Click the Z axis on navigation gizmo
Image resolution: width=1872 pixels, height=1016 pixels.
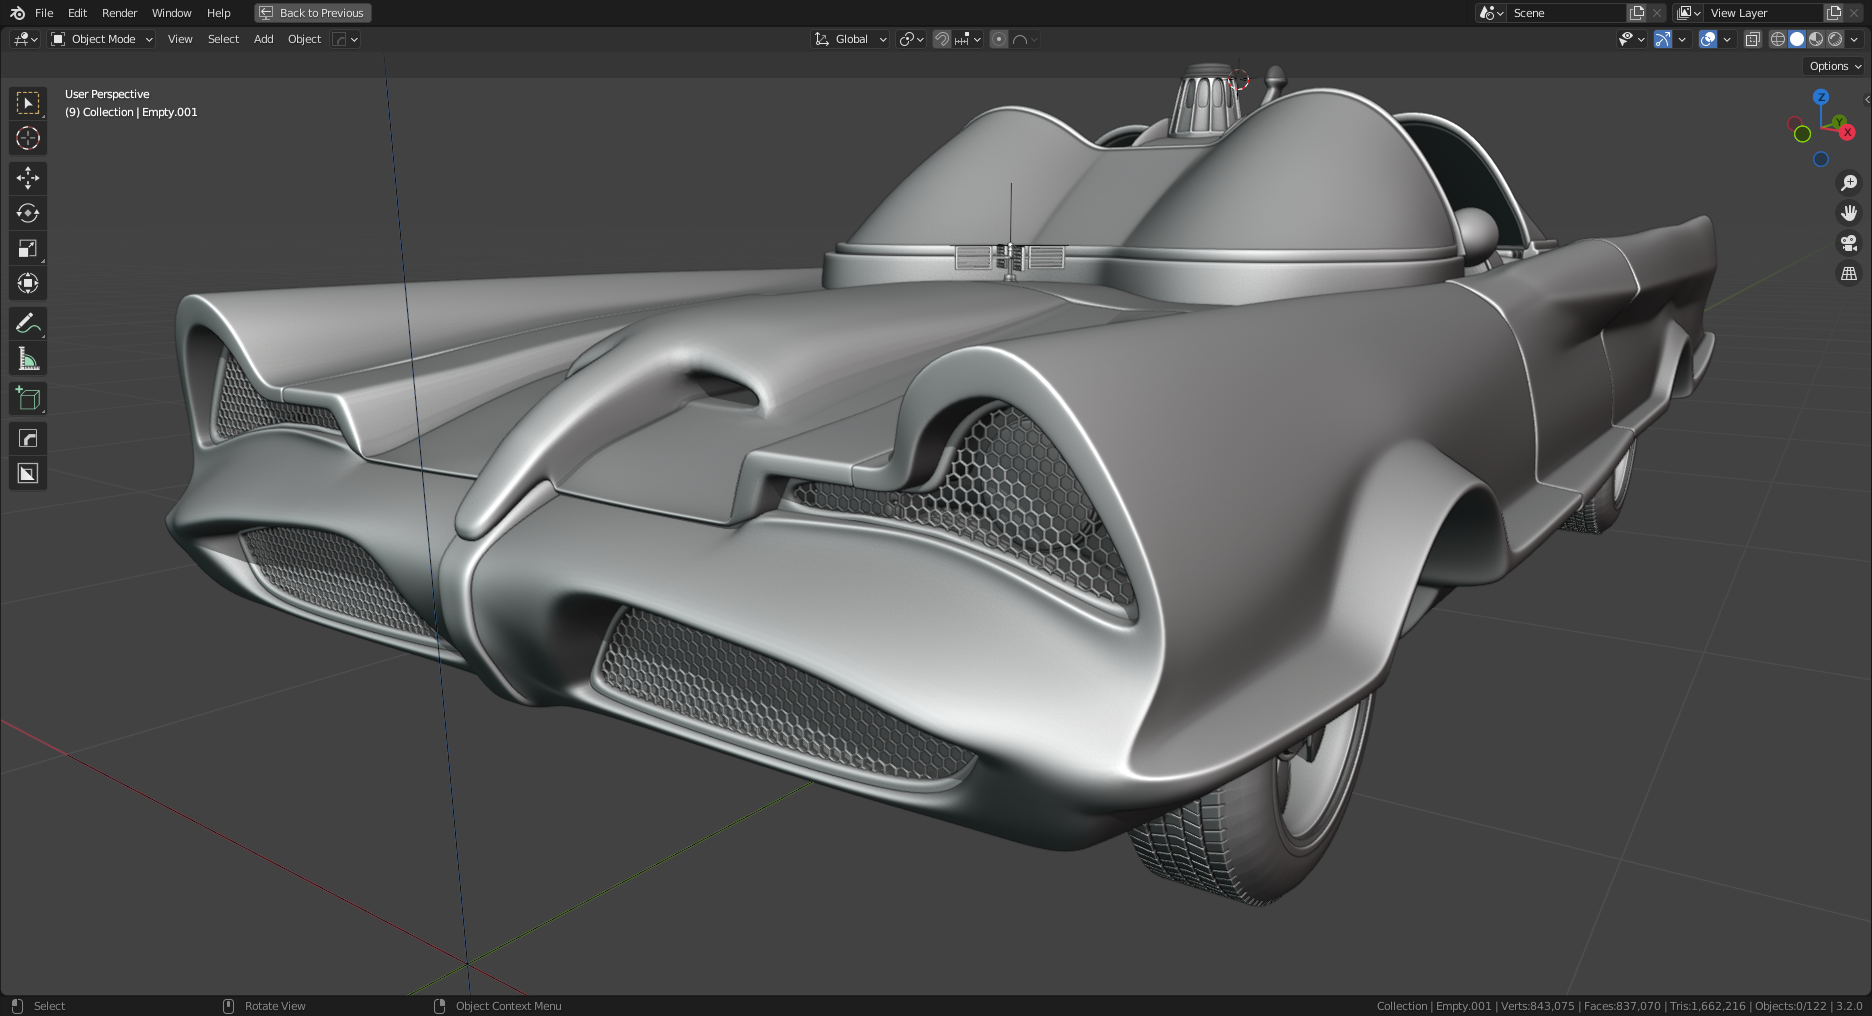click(x=1821, y=97)
